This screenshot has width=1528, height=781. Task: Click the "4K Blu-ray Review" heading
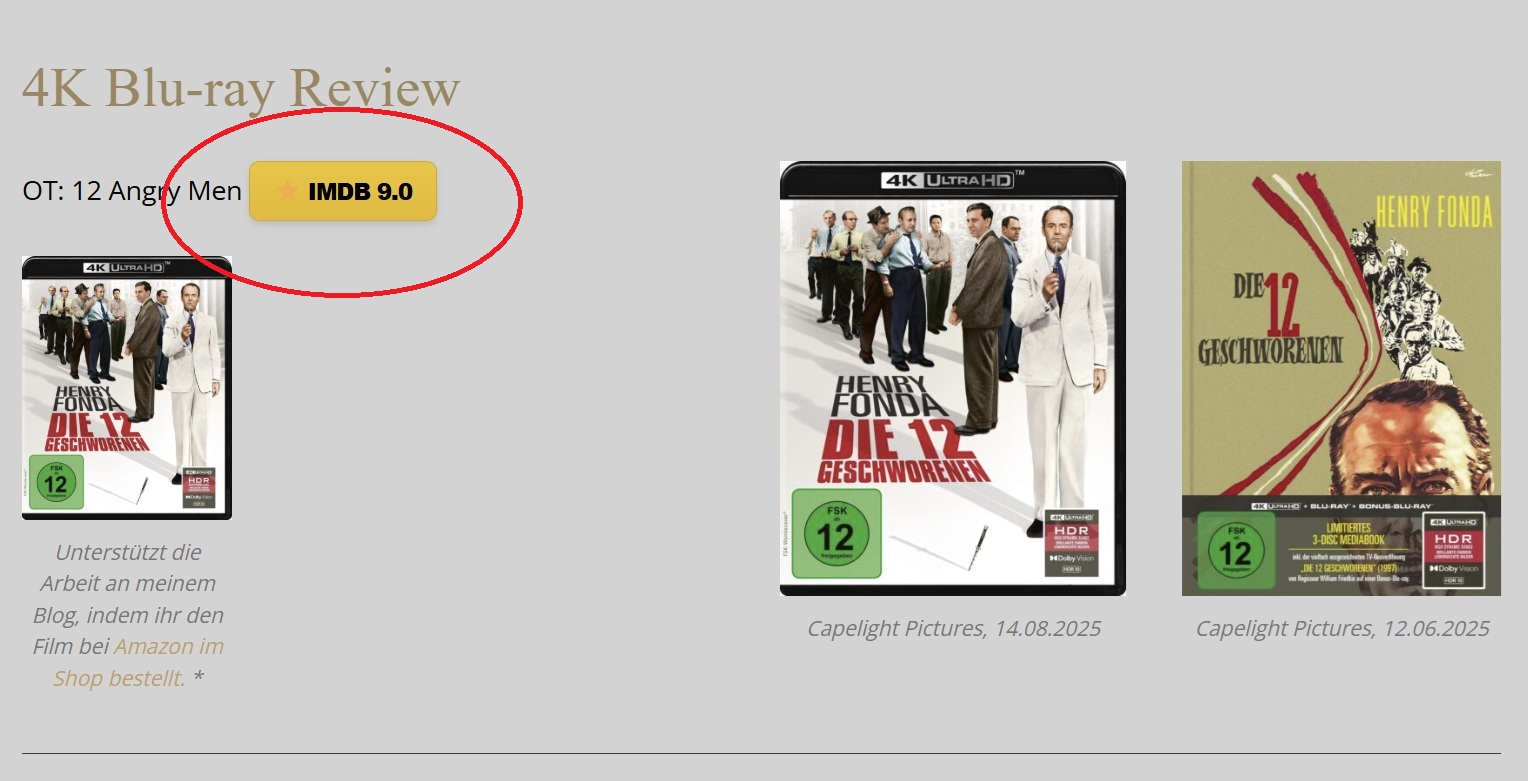point(241,88)
